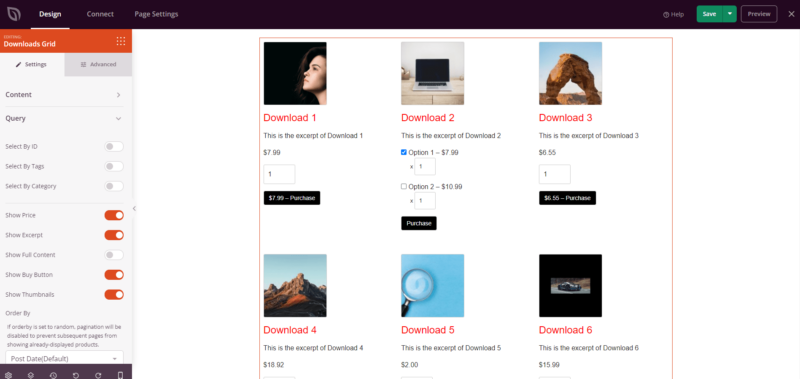The width and height of the screenshot is (800, 379).
Task: Open the Save dropdown arrow
Action: [731, 14]
